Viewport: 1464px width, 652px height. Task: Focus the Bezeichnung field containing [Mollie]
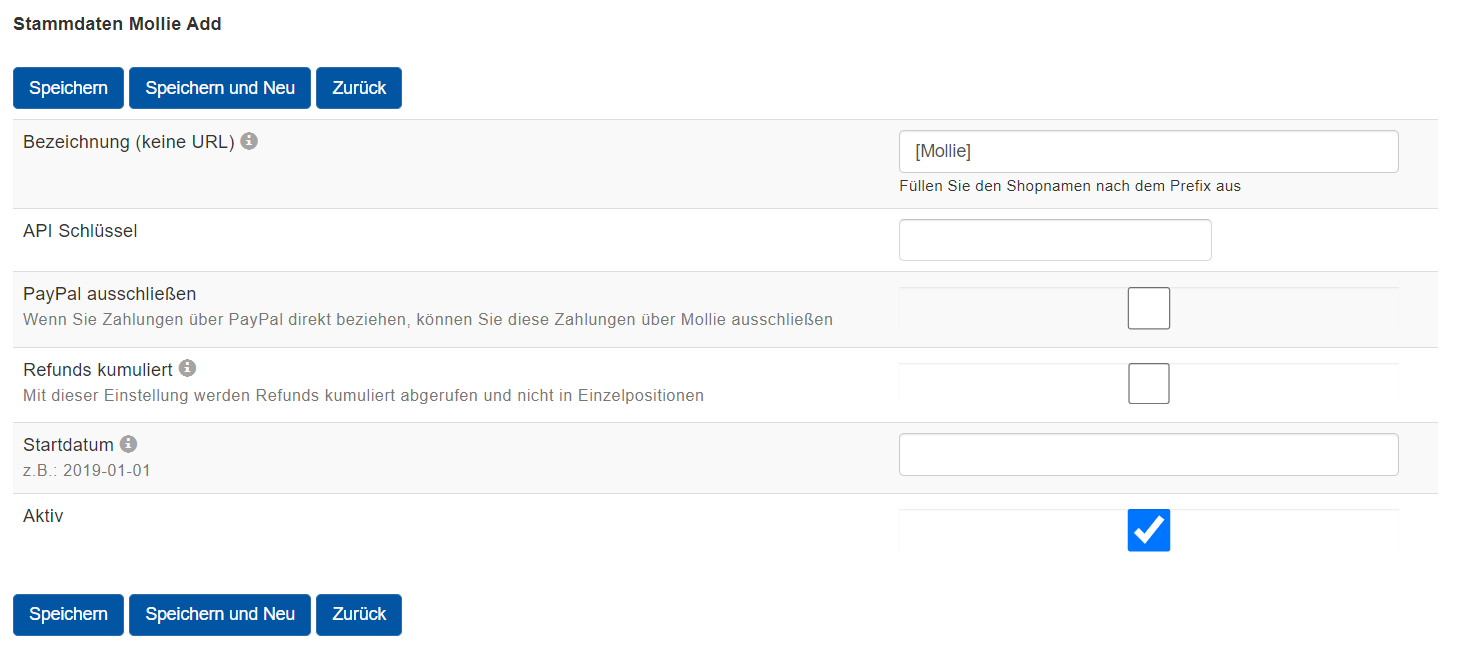point(1148,152)
